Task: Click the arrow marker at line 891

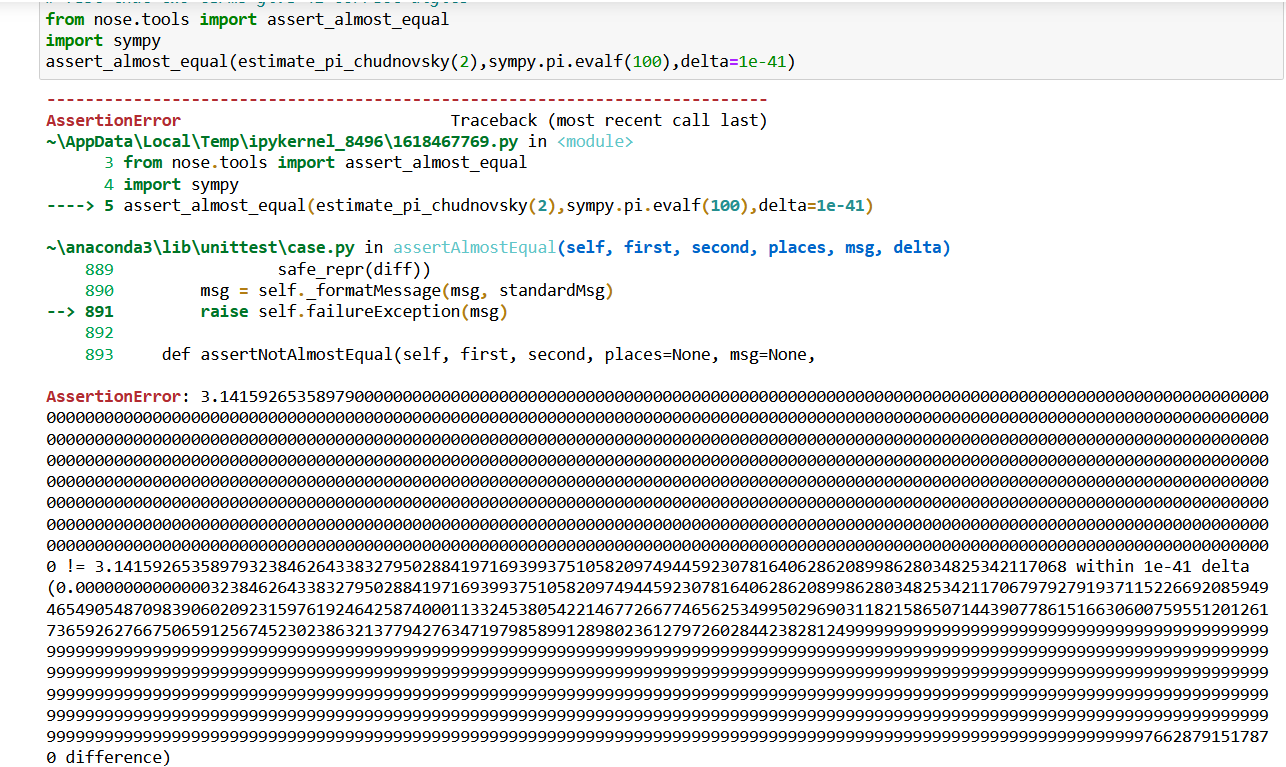Action: (62, 310)
